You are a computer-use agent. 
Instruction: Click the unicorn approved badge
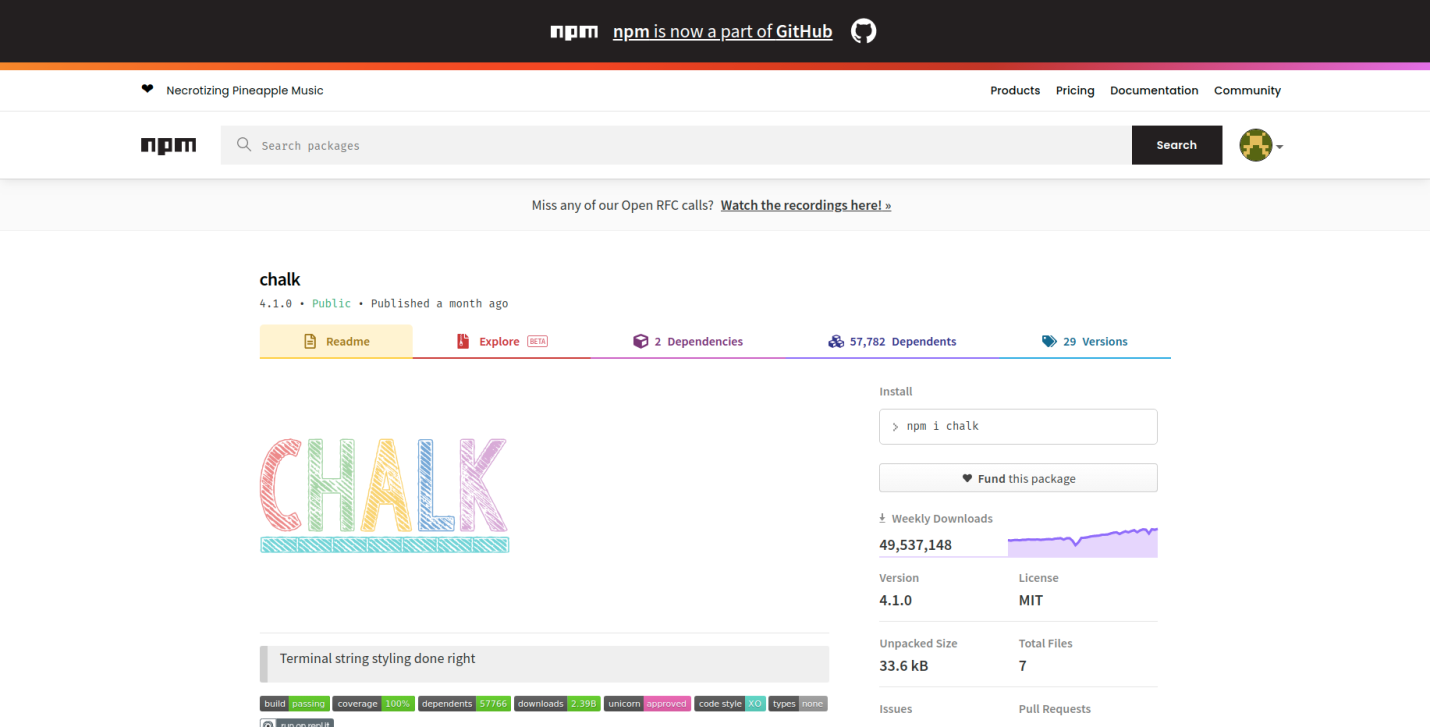[648, 703]
